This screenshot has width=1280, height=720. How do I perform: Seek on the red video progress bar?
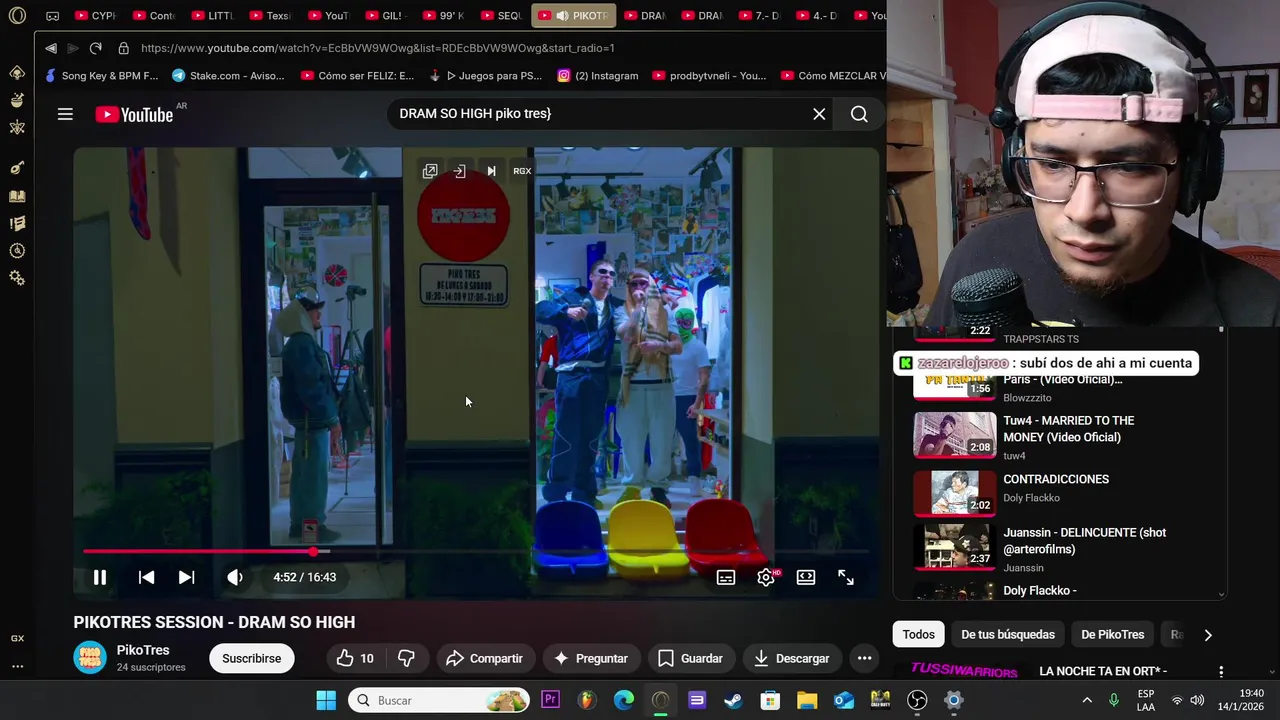[x=476, y=551]
